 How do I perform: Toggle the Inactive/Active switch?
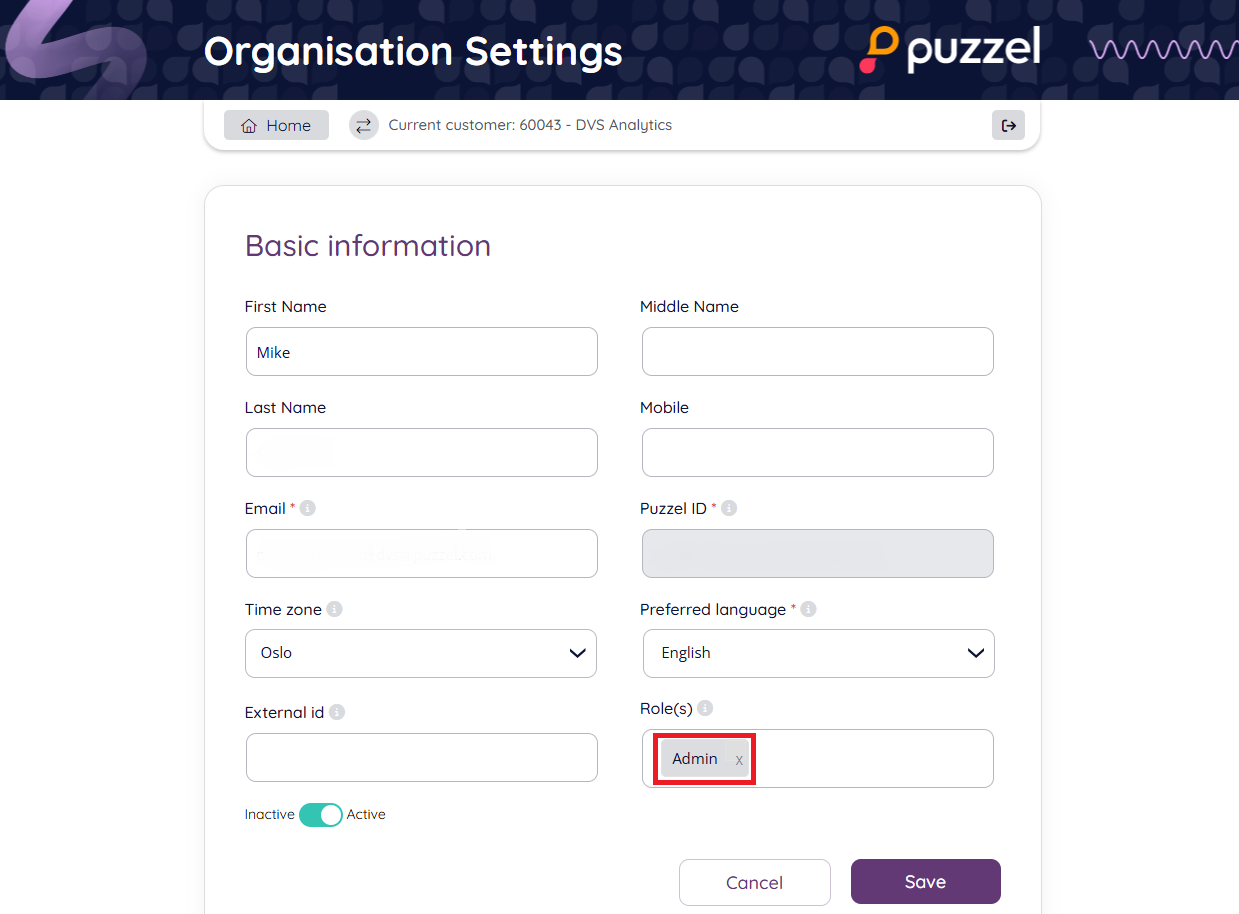320,814
